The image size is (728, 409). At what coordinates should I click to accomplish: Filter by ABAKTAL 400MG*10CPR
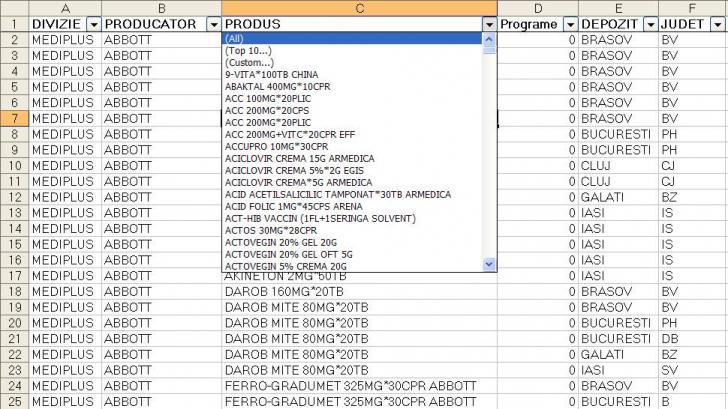click(352, 87)
